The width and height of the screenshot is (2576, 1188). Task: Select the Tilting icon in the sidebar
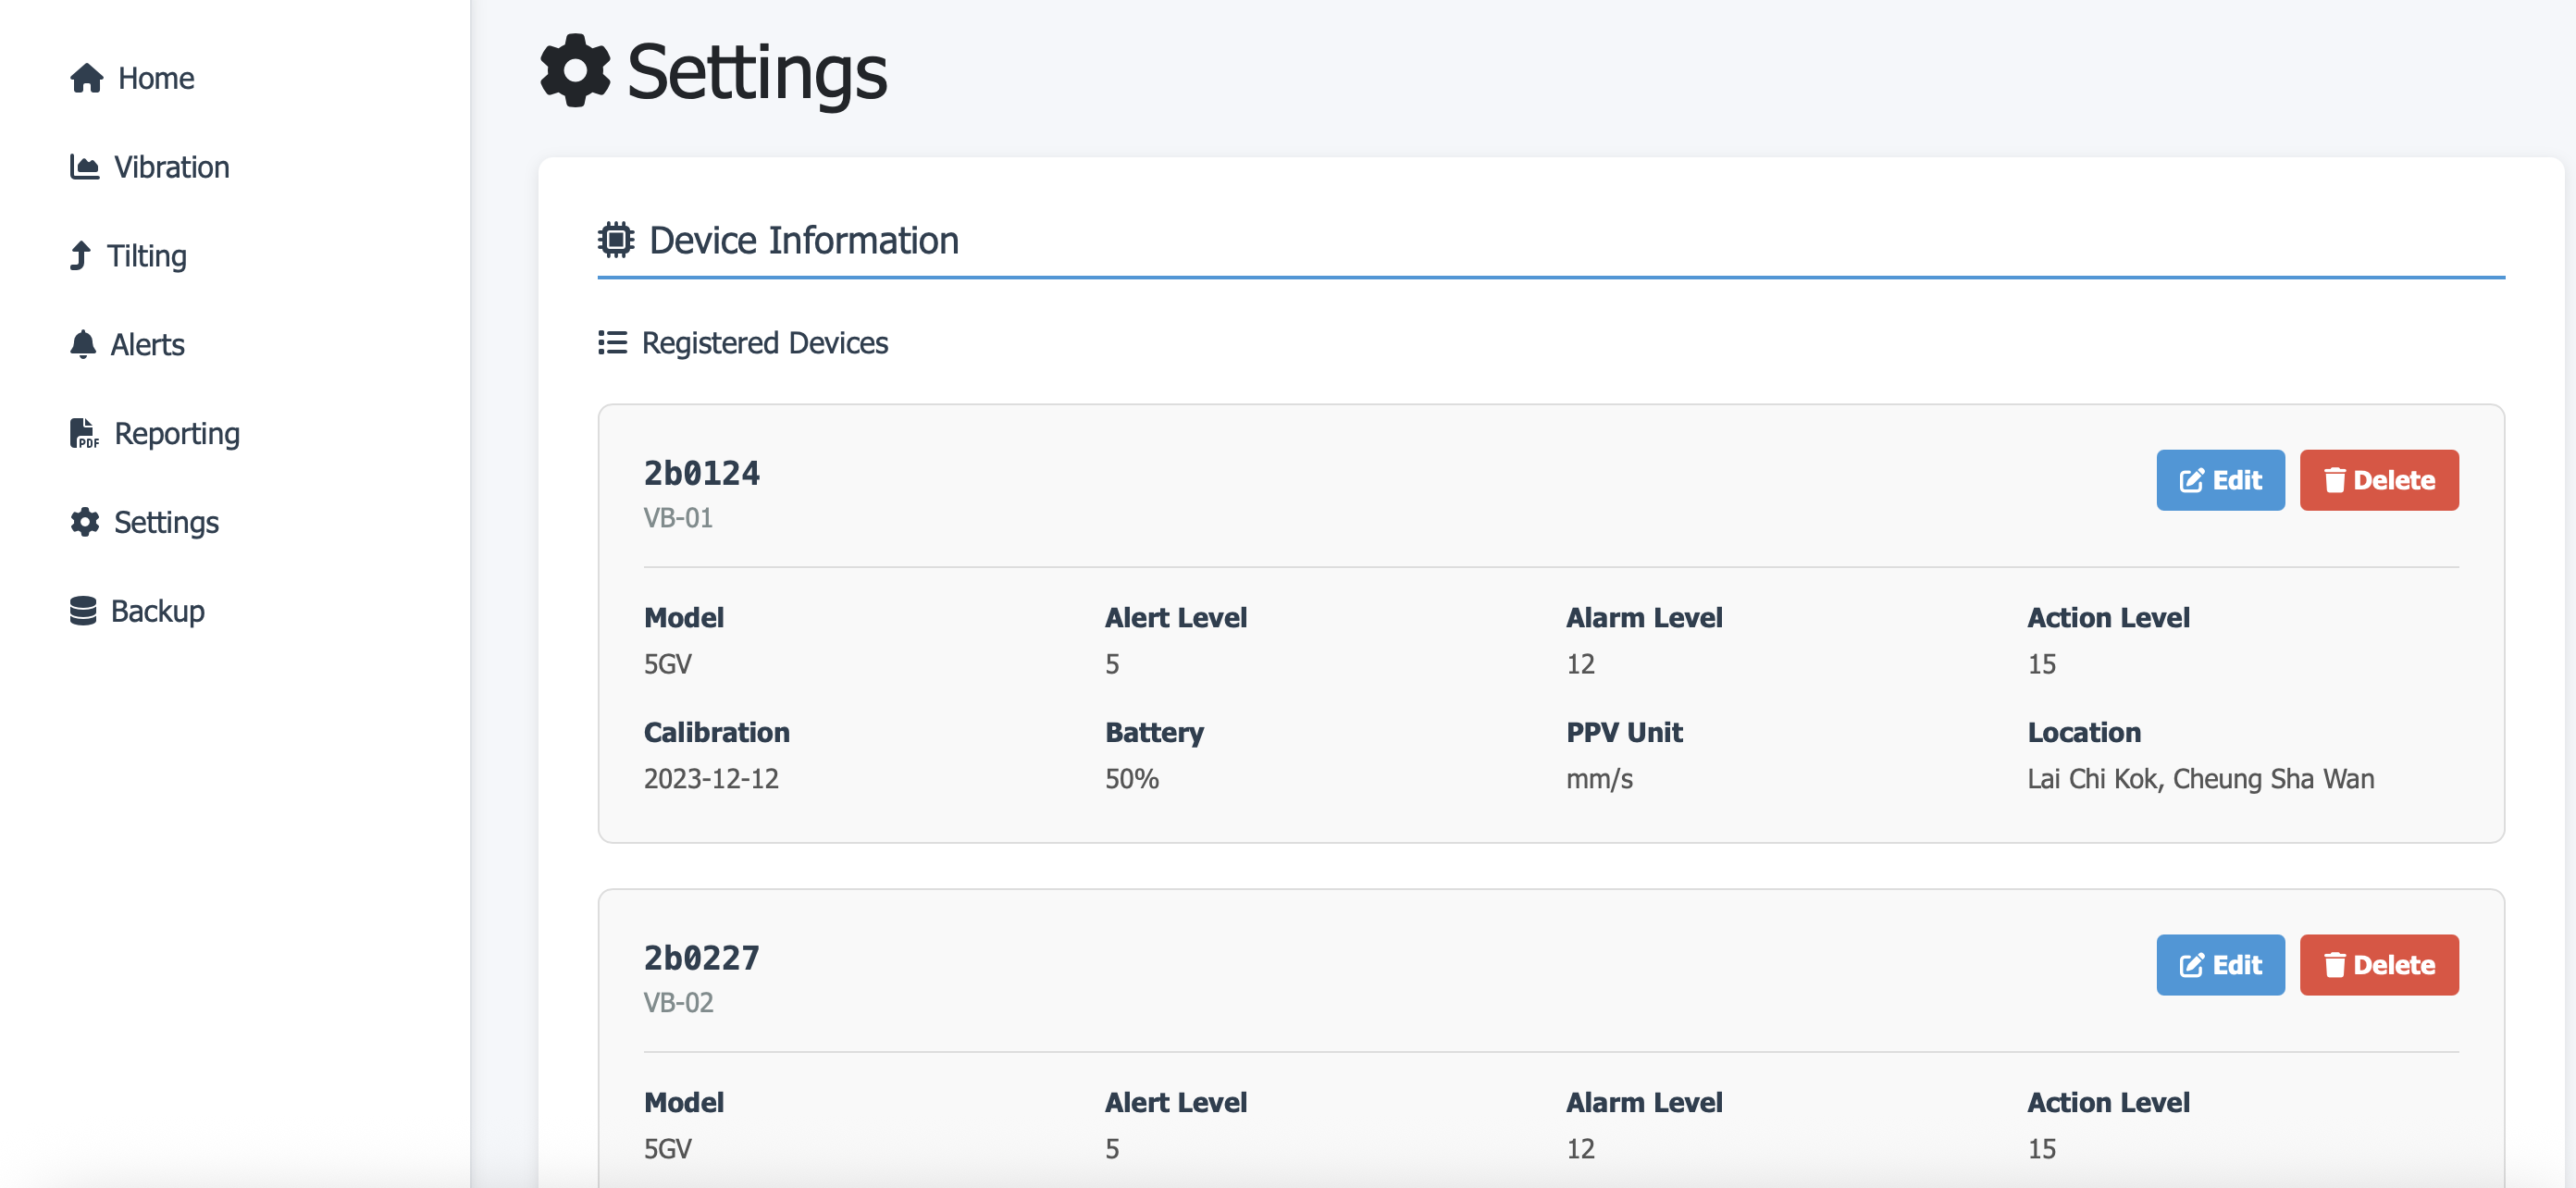point(83,256)
